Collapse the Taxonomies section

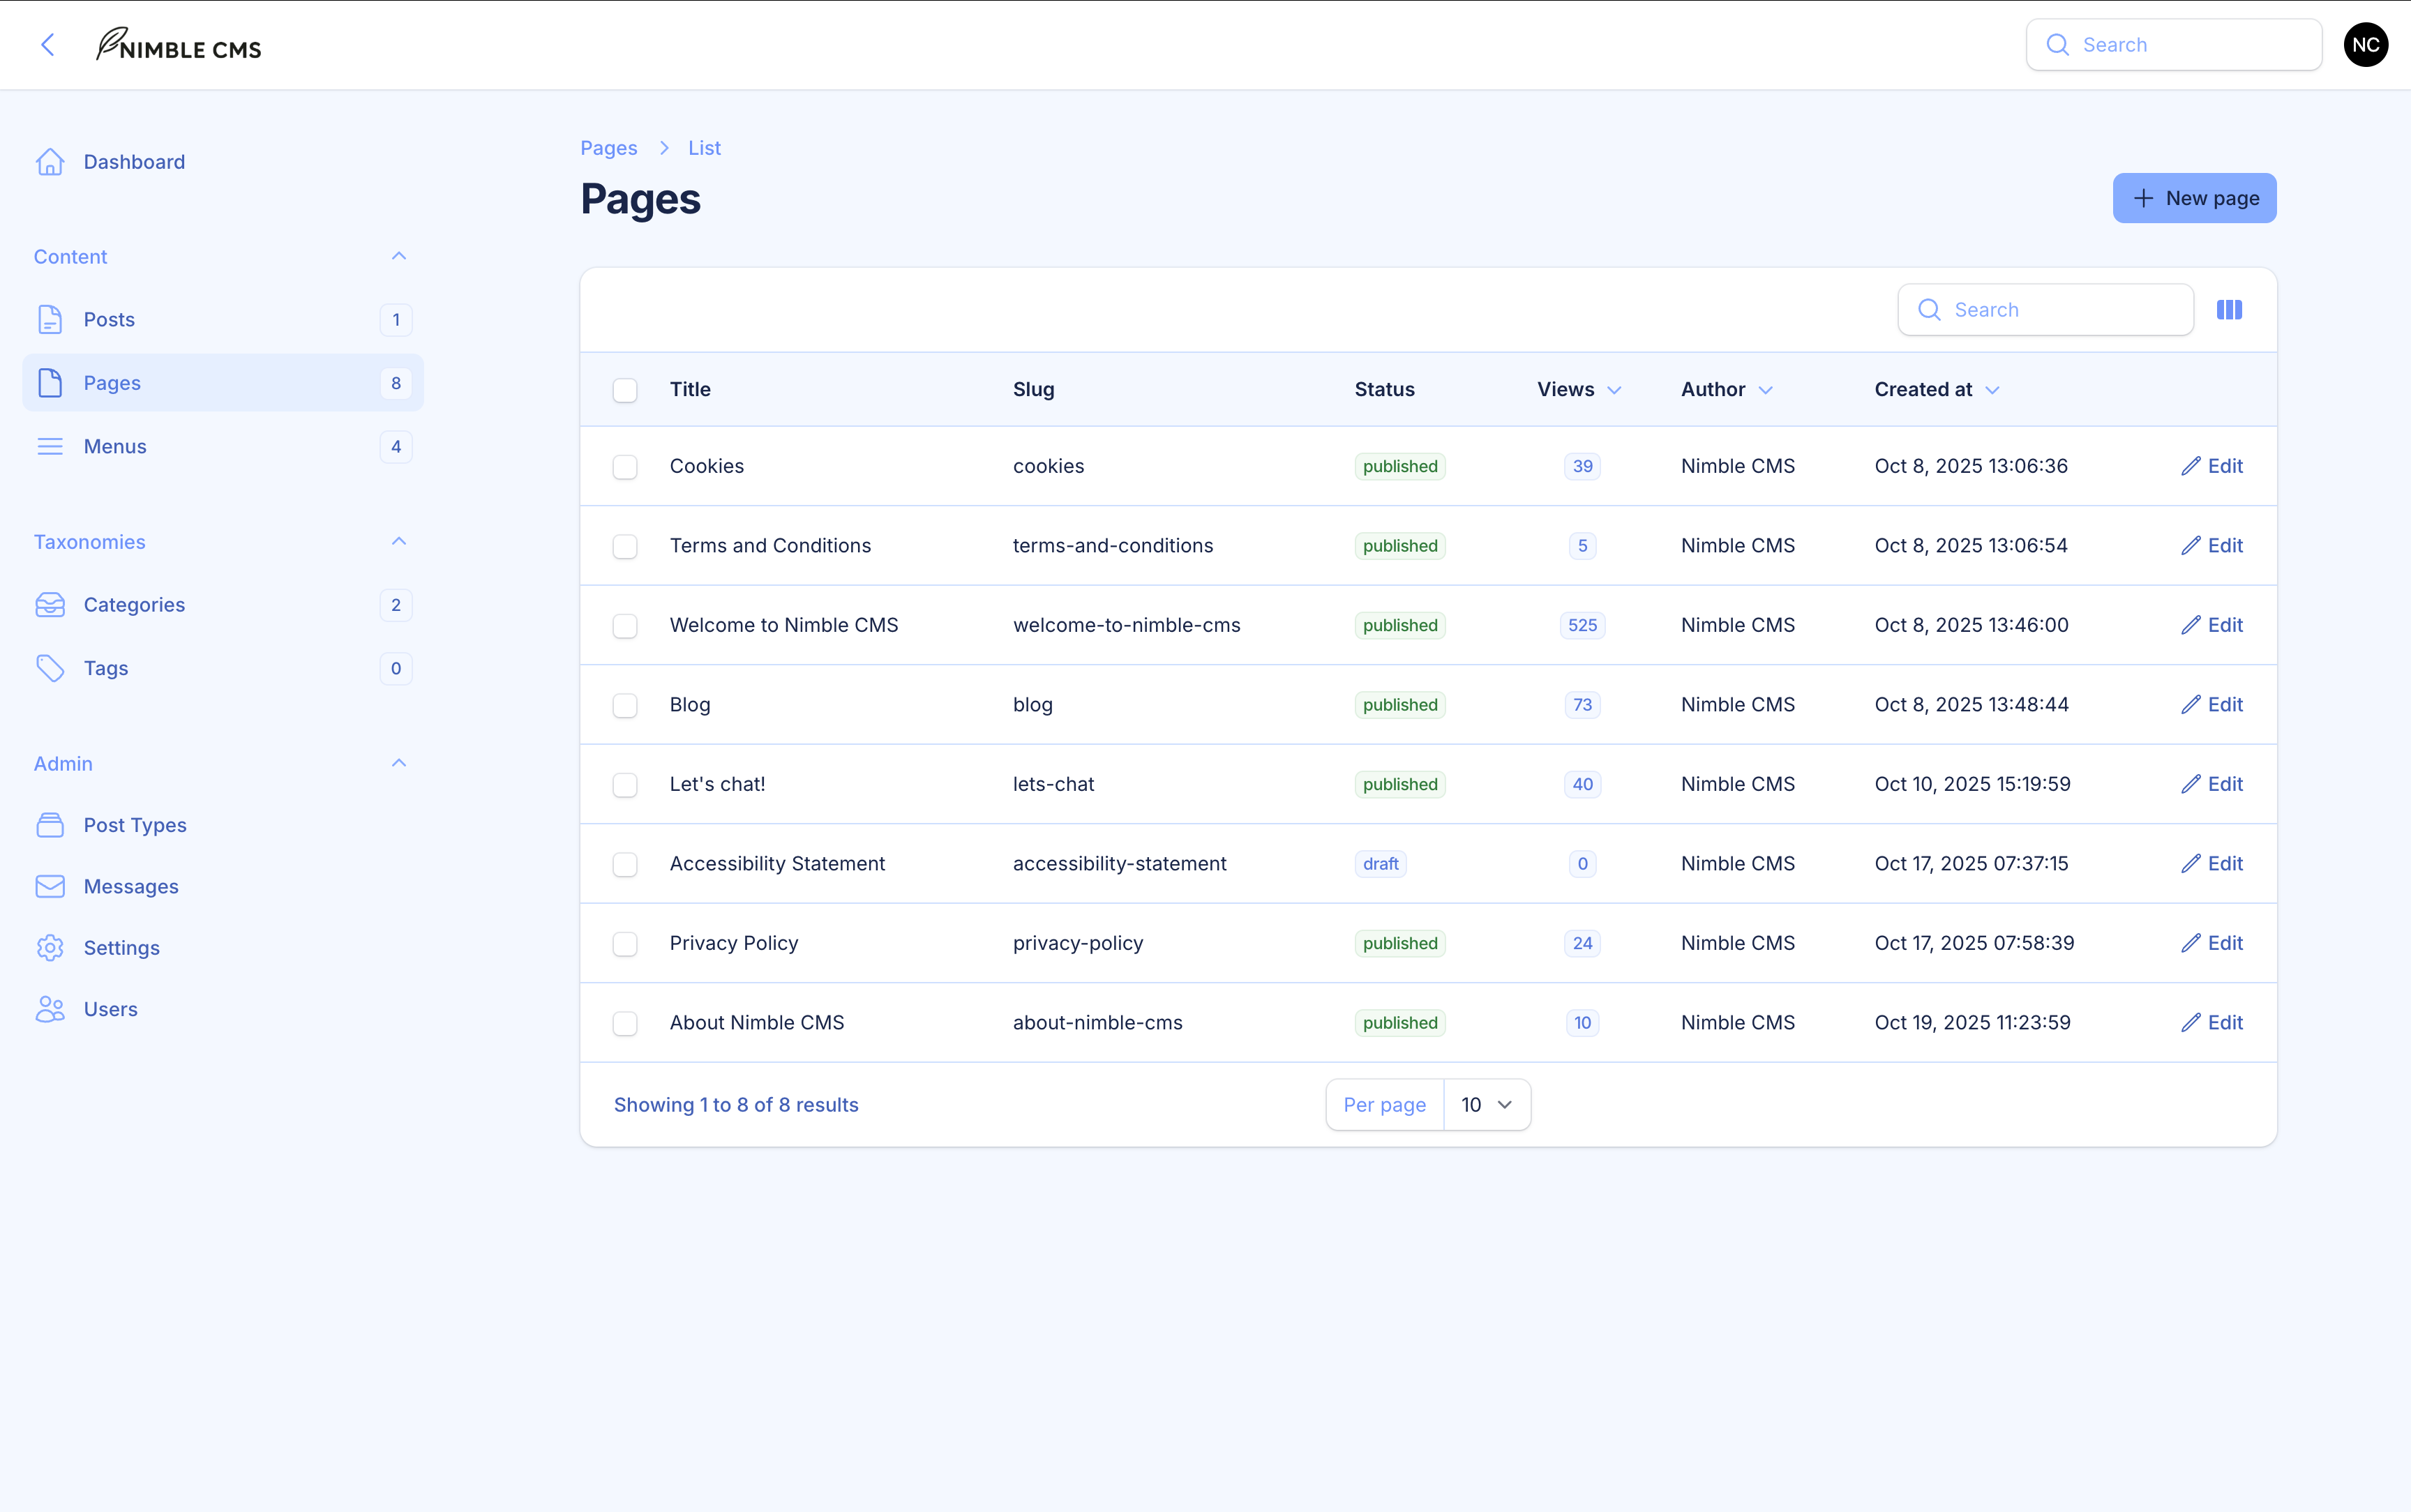[x=399, y=542]
